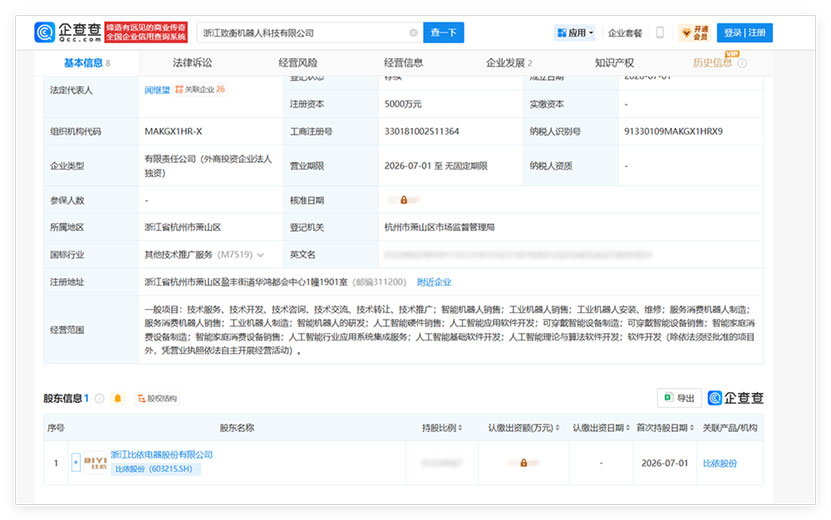Switch to the 法律诉讼 tab

(192, 63)
